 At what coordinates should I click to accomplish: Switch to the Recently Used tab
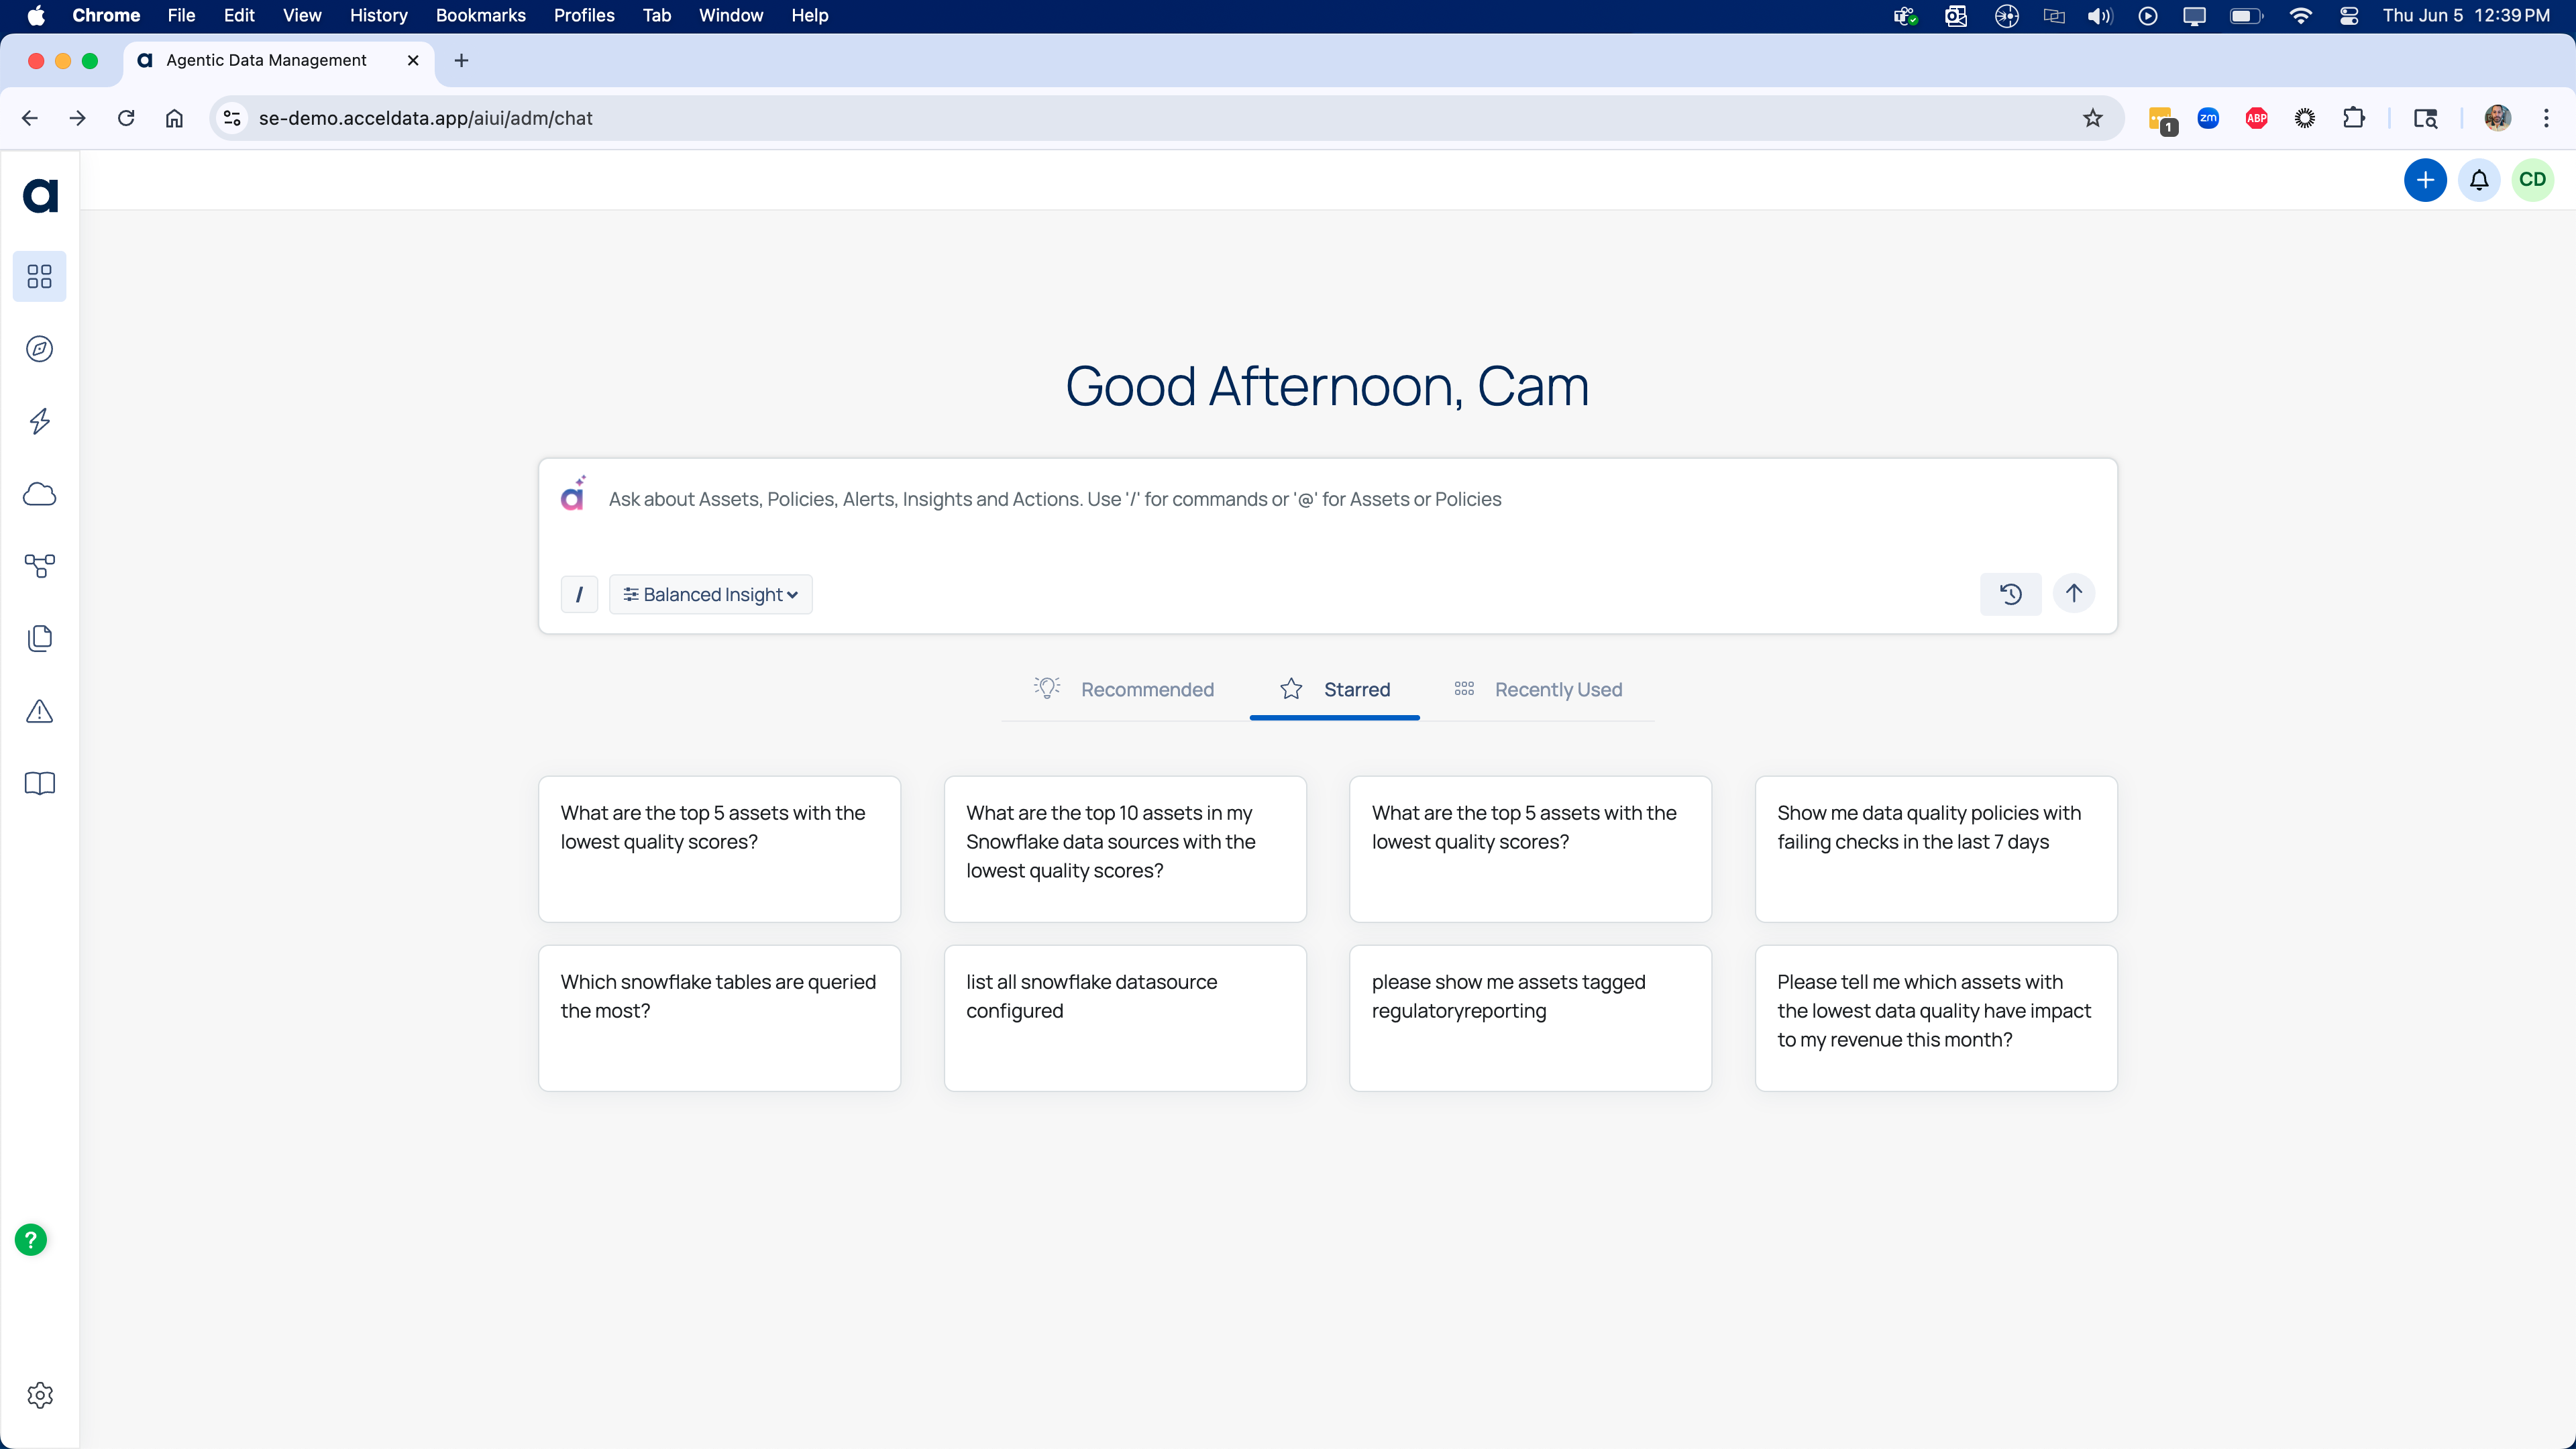pos(1538,689)
